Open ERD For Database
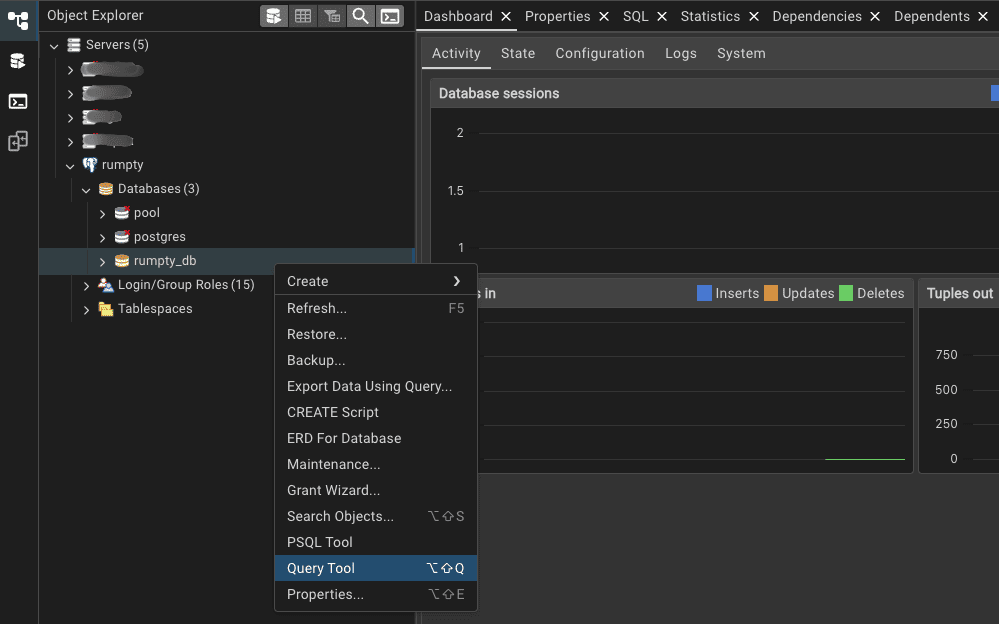Viewport: 999px width, 624px height. tap(375, 439)
